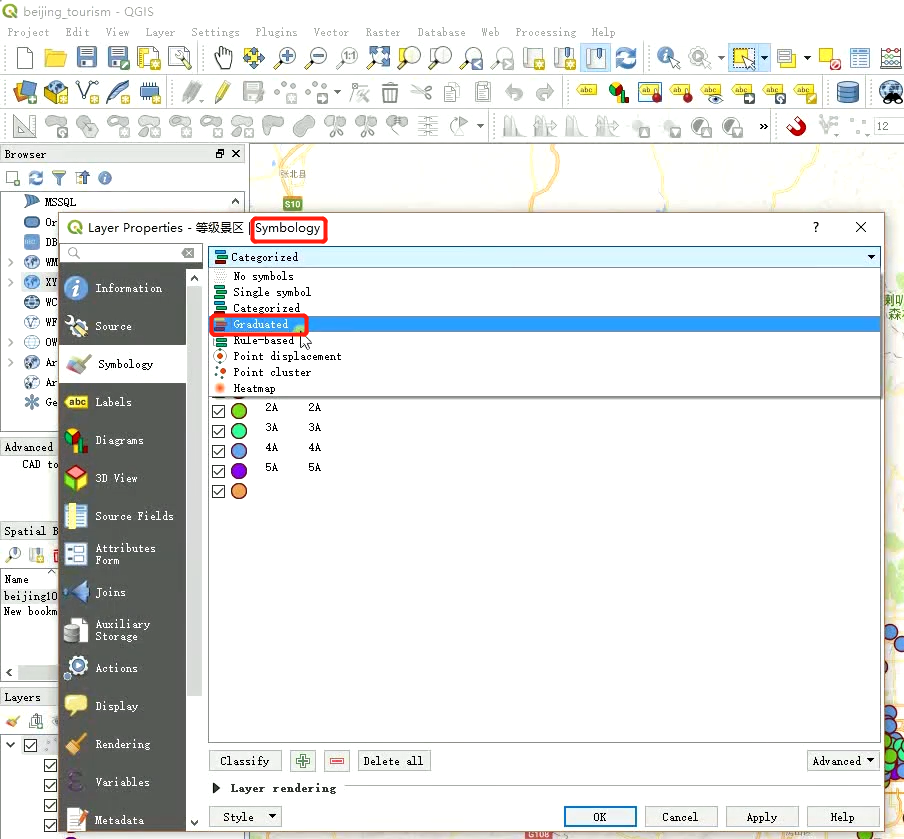Choose Graduated from the renderer list
Viewport: 904px width, 839px height.
pos(544,324)
